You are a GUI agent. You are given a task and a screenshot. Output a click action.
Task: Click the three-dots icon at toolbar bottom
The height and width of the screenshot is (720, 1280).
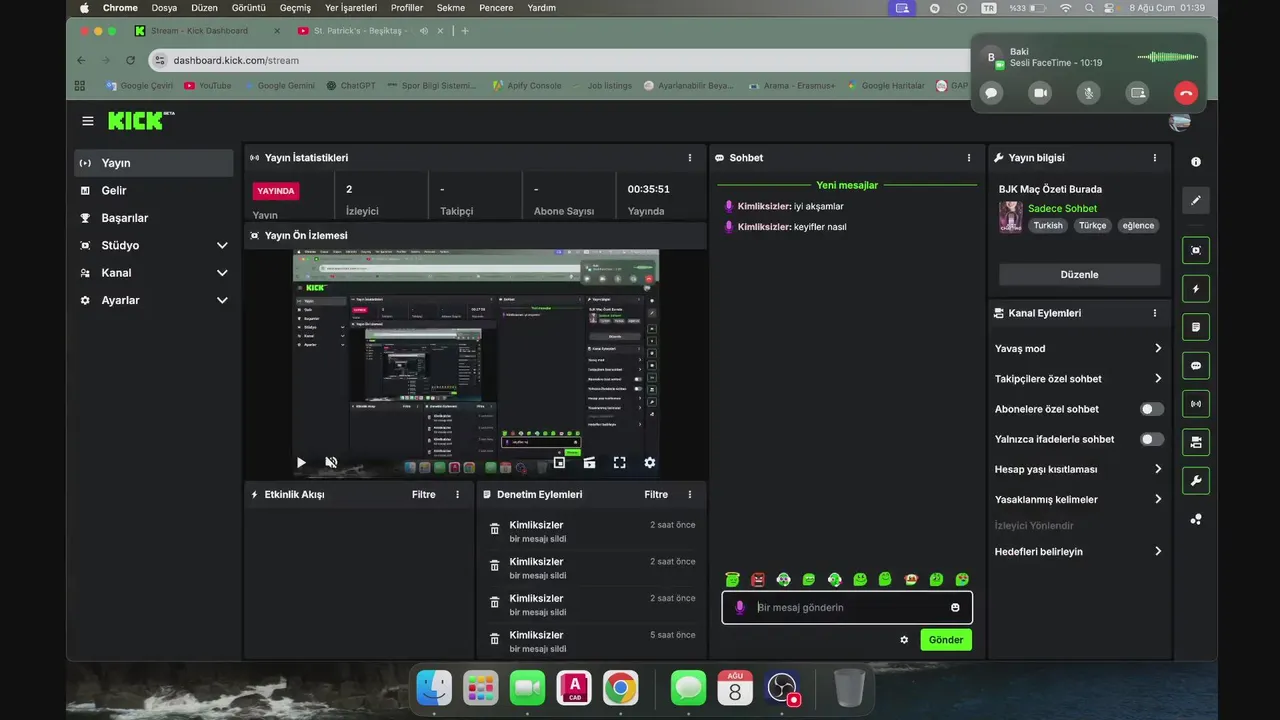tap(1196, 519)
